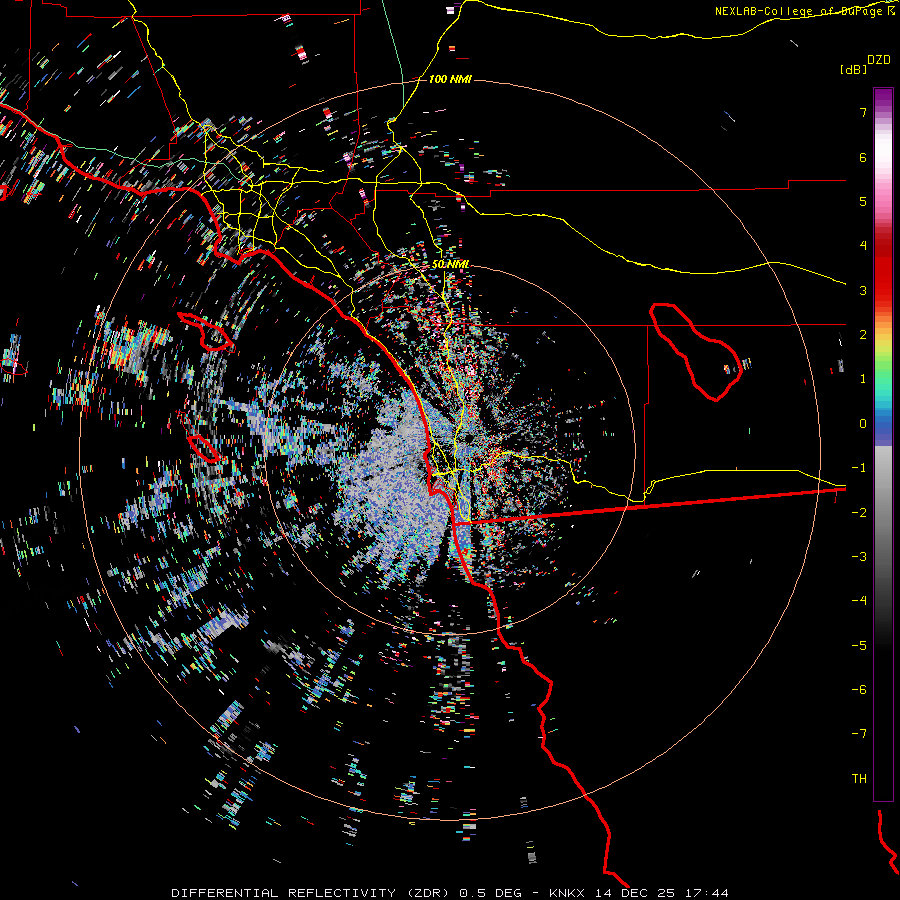Screen dimensions: 900x900
Task: Click the 6 value on the color scale
Action: tap(863, 157)
